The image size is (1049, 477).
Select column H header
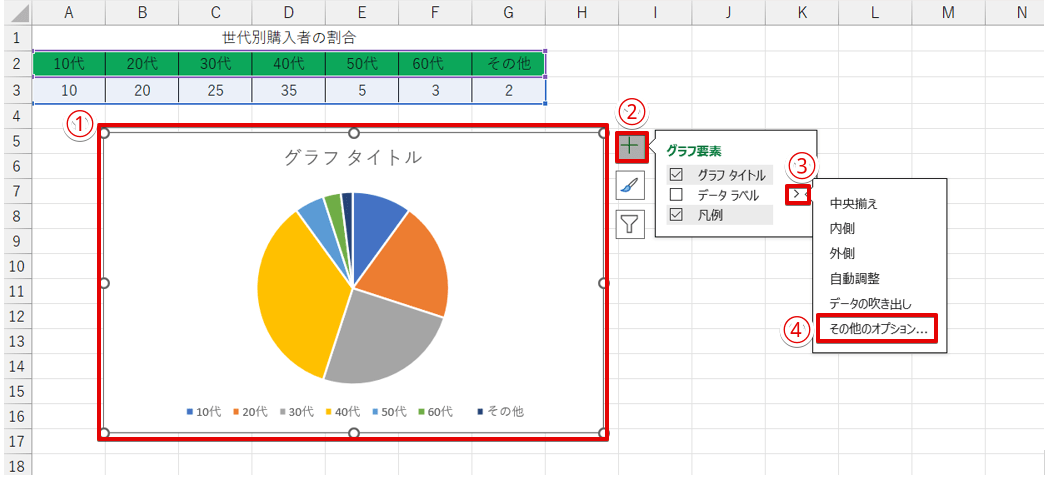pos(581,12)
